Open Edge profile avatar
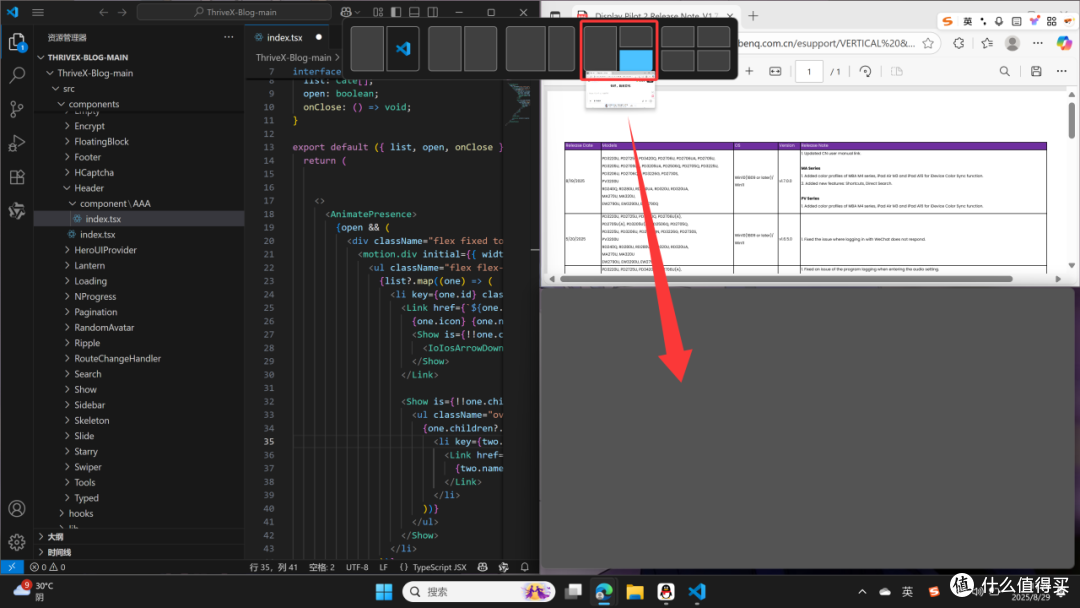Viewport: 1080px width, 608px height. click(x=1012, y=43)
